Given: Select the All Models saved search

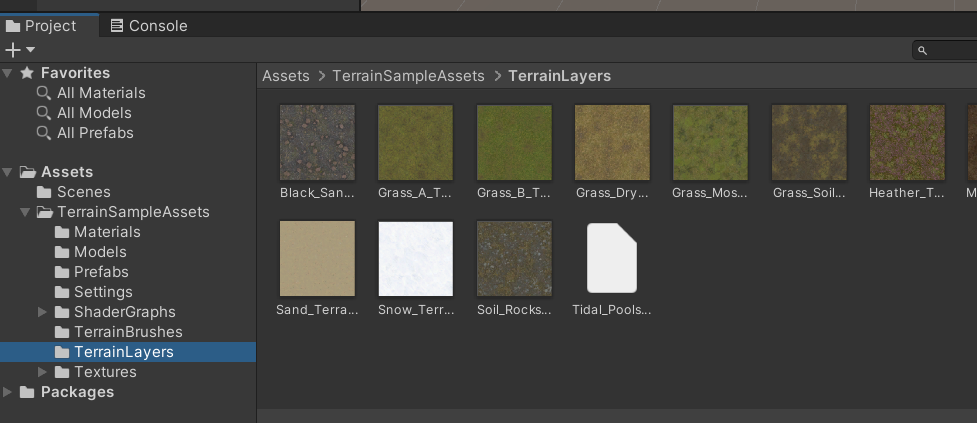Looking at the screenshot, I should (94, 113).
